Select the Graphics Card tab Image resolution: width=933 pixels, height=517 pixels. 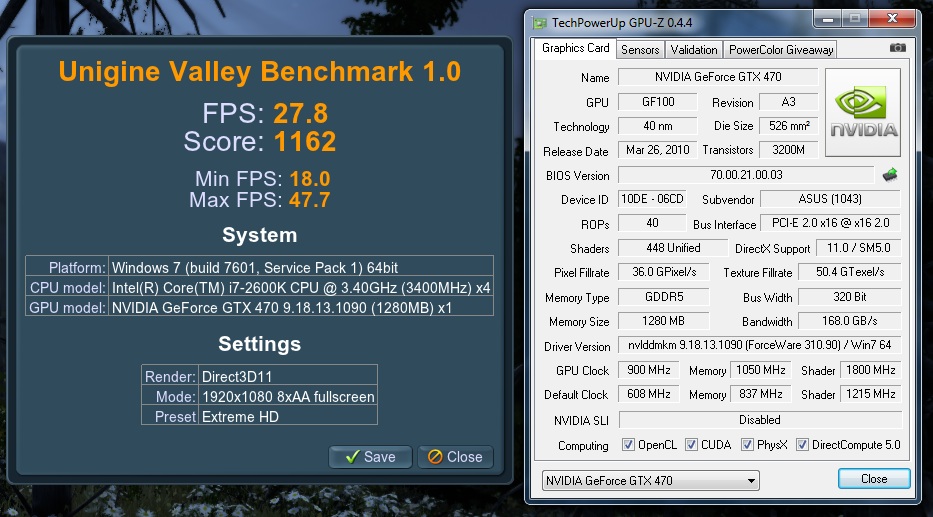[575, 48]
